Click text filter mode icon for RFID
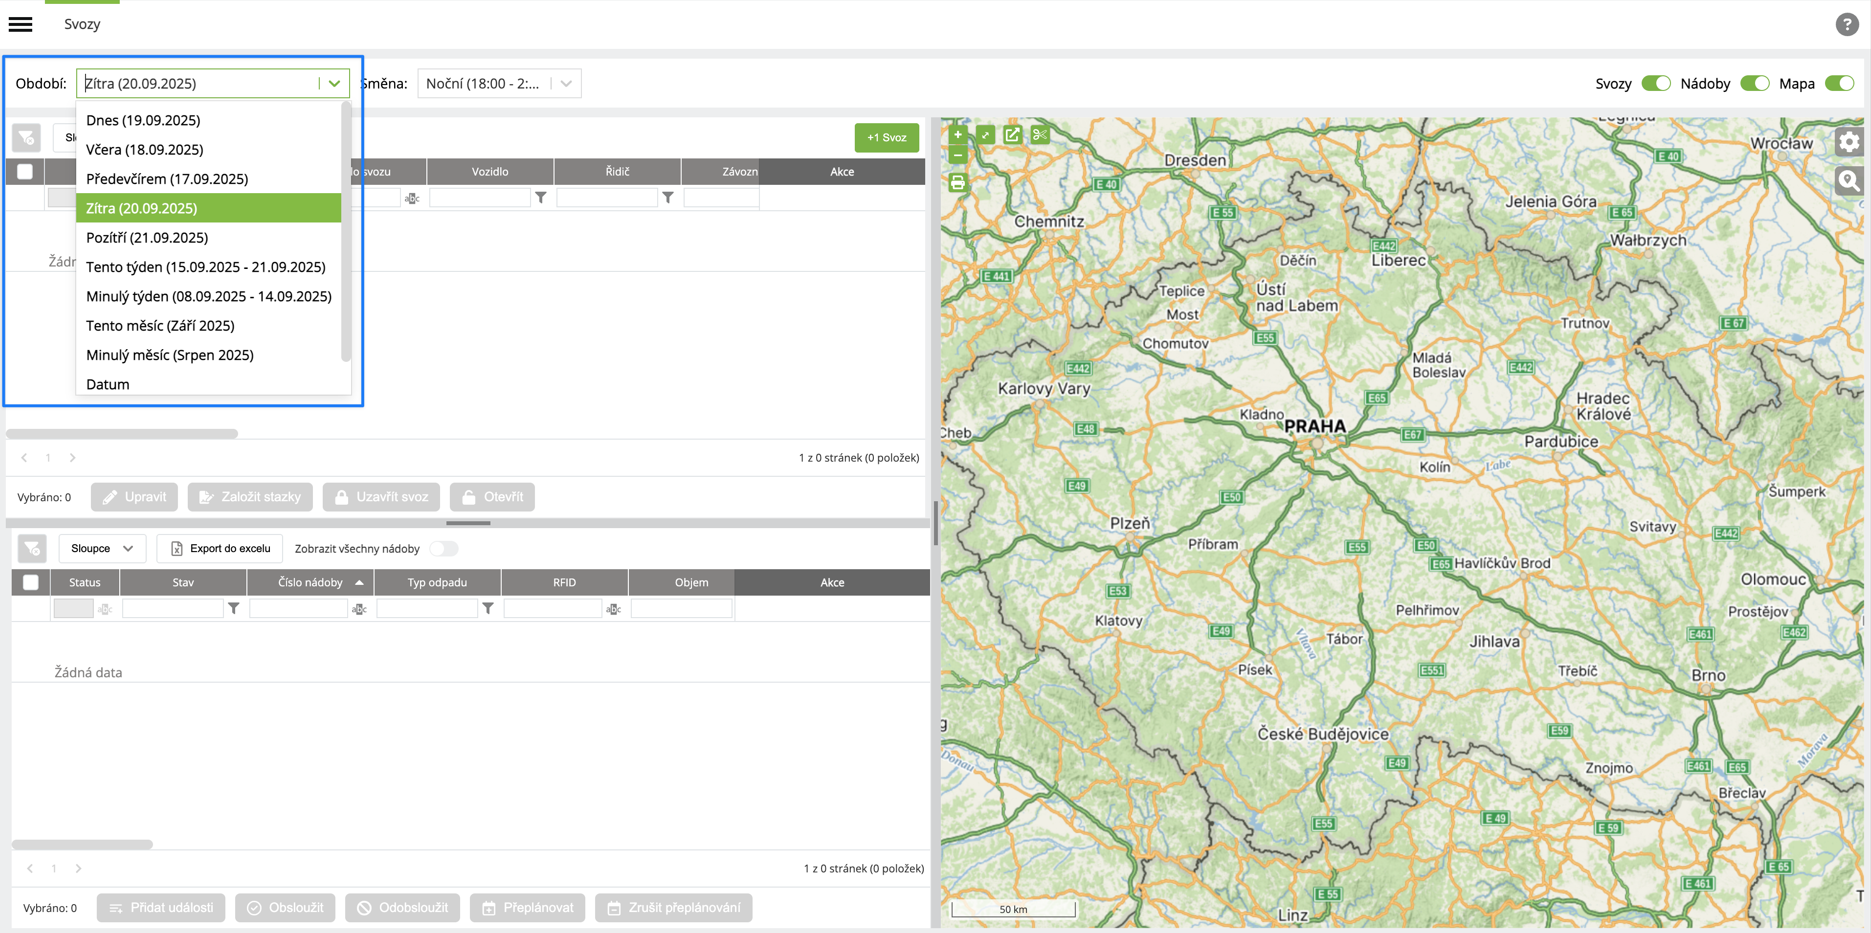Screen dimensions: 1871x933 click(x=614, y=609)
